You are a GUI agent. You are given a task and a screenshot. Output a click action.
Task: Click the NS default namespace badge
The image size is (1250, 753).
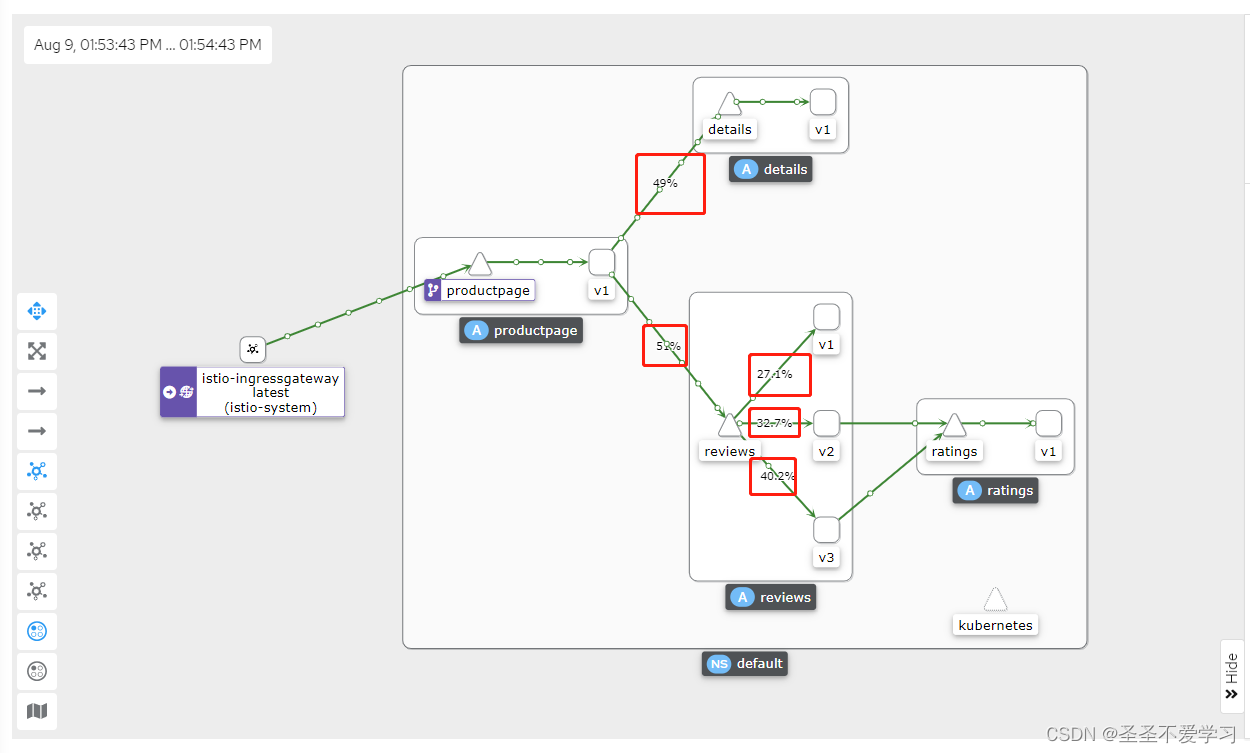(745, 663)
